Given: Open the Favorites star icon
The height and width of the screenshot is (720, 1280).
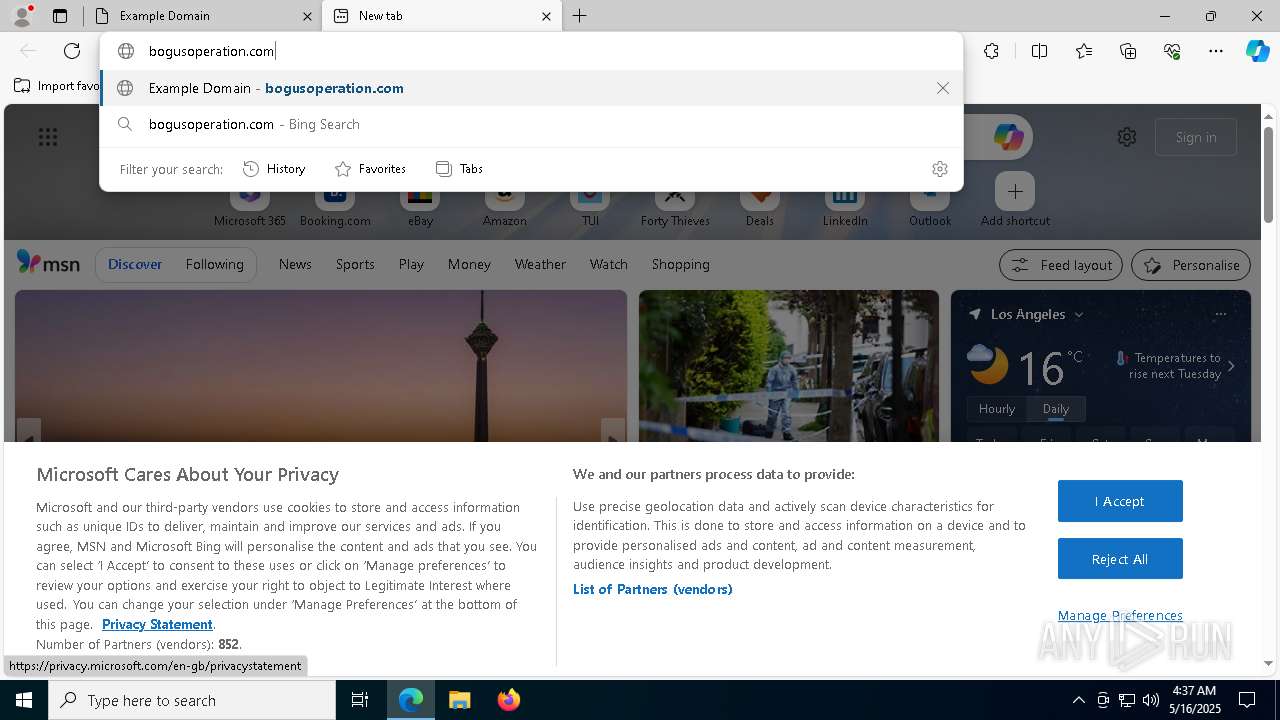Looking at the screenshot, I should (1084, 51).
